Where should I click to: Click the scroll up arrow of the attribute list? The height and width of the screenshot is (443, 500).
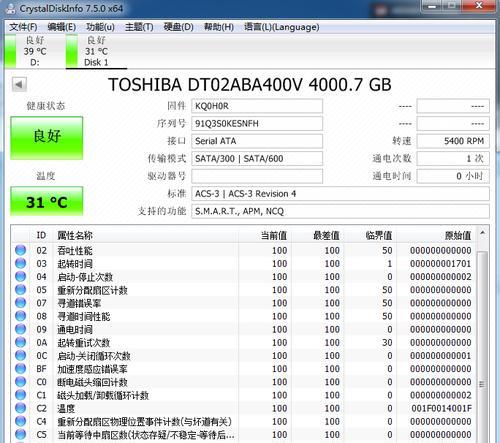[x=482, y=233]
